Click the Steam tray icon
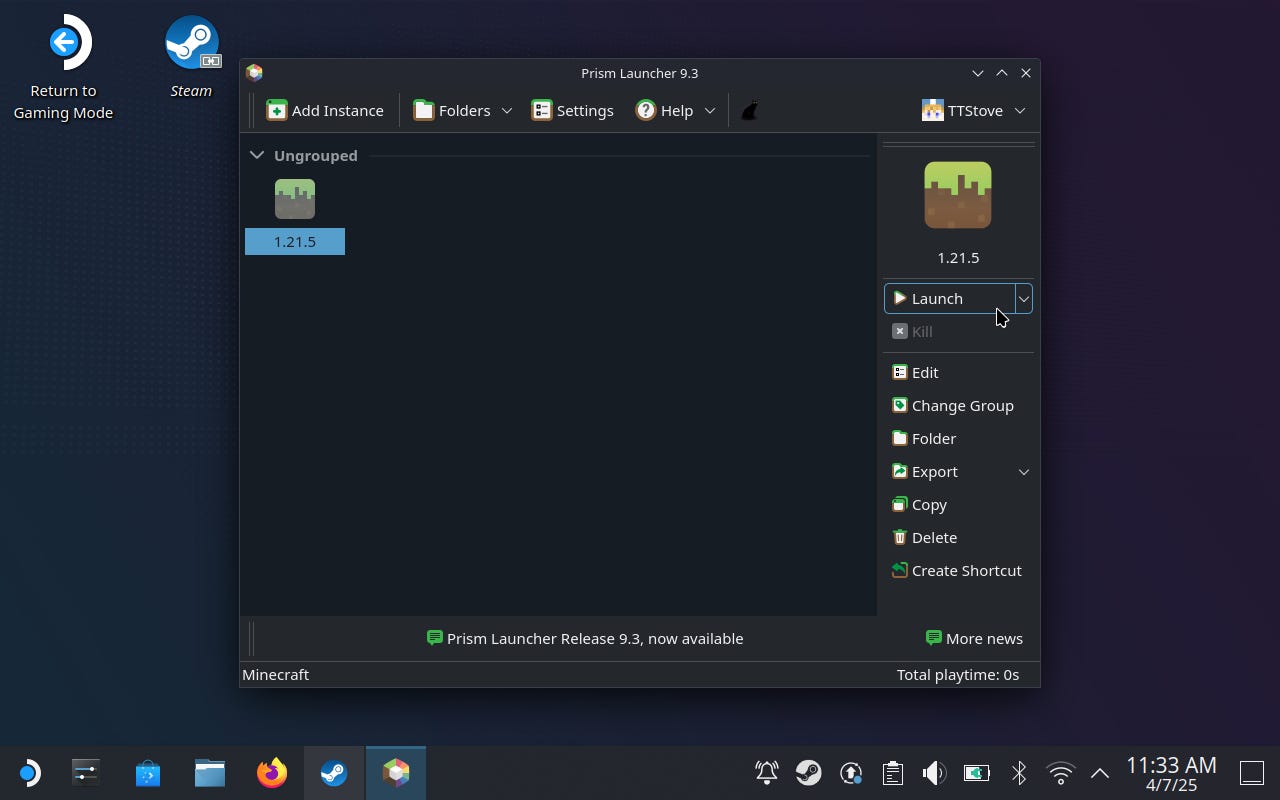 coord(809,772)
